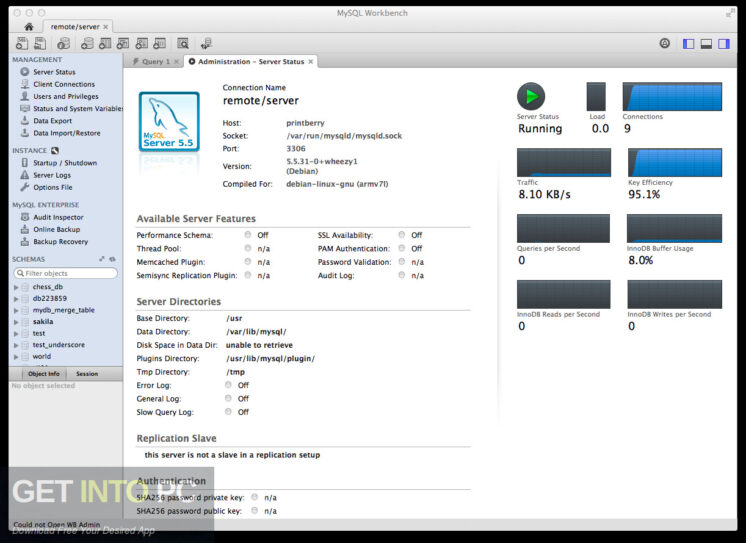
Task: Expand the schemas panel with the arrows icon
Action: tap(102, 259)
